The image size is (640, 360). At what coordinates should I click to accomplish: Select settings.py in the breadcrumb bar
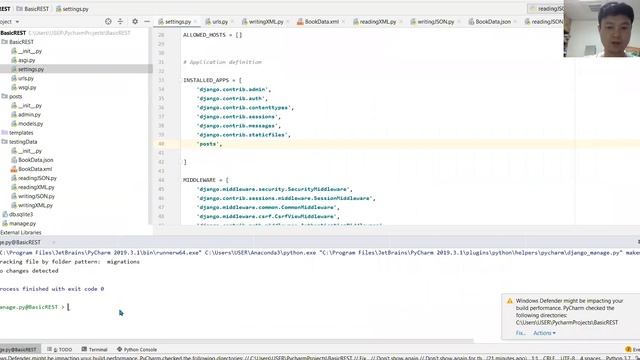pos(72,9)
